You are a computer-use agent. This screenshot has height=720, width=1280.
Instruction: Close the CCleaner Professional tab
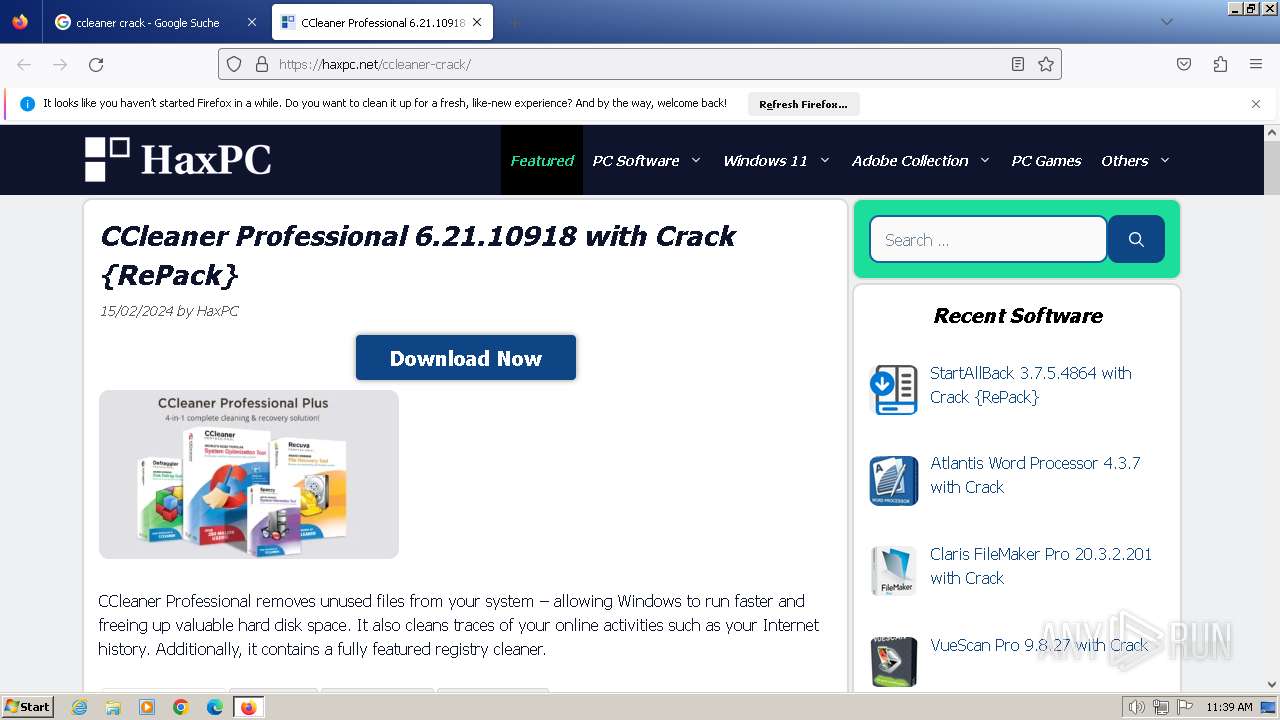coord(477,22)
